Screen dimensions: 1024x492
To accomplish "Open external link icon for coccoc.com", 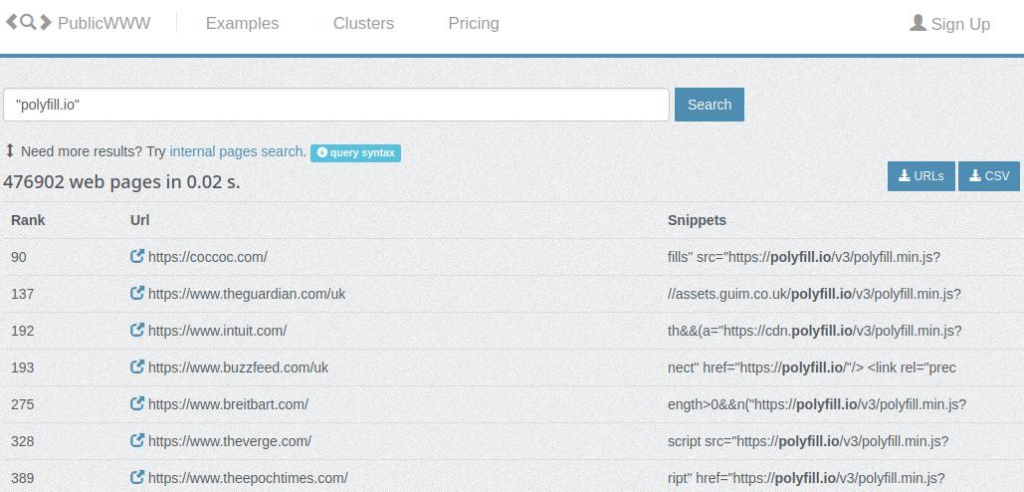I will (x=138, y=257).
